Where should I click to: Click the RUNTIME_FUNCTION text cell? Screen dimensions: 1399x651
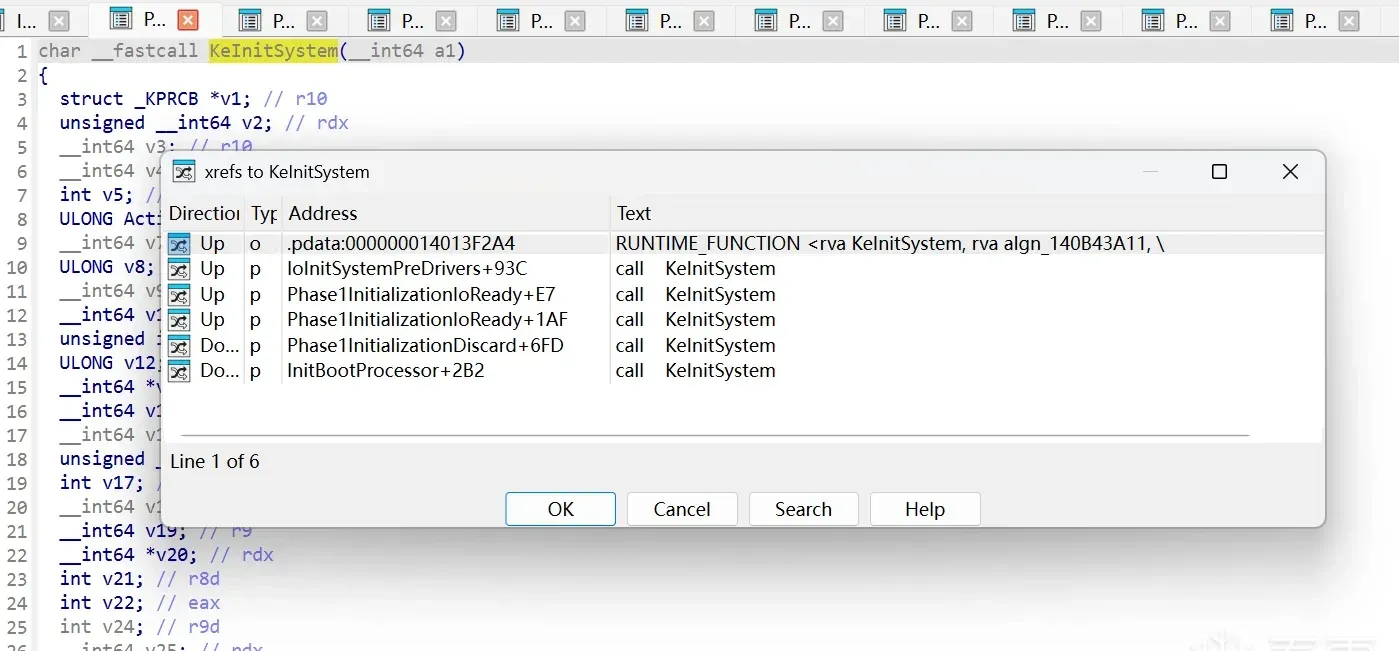(890, 243)
